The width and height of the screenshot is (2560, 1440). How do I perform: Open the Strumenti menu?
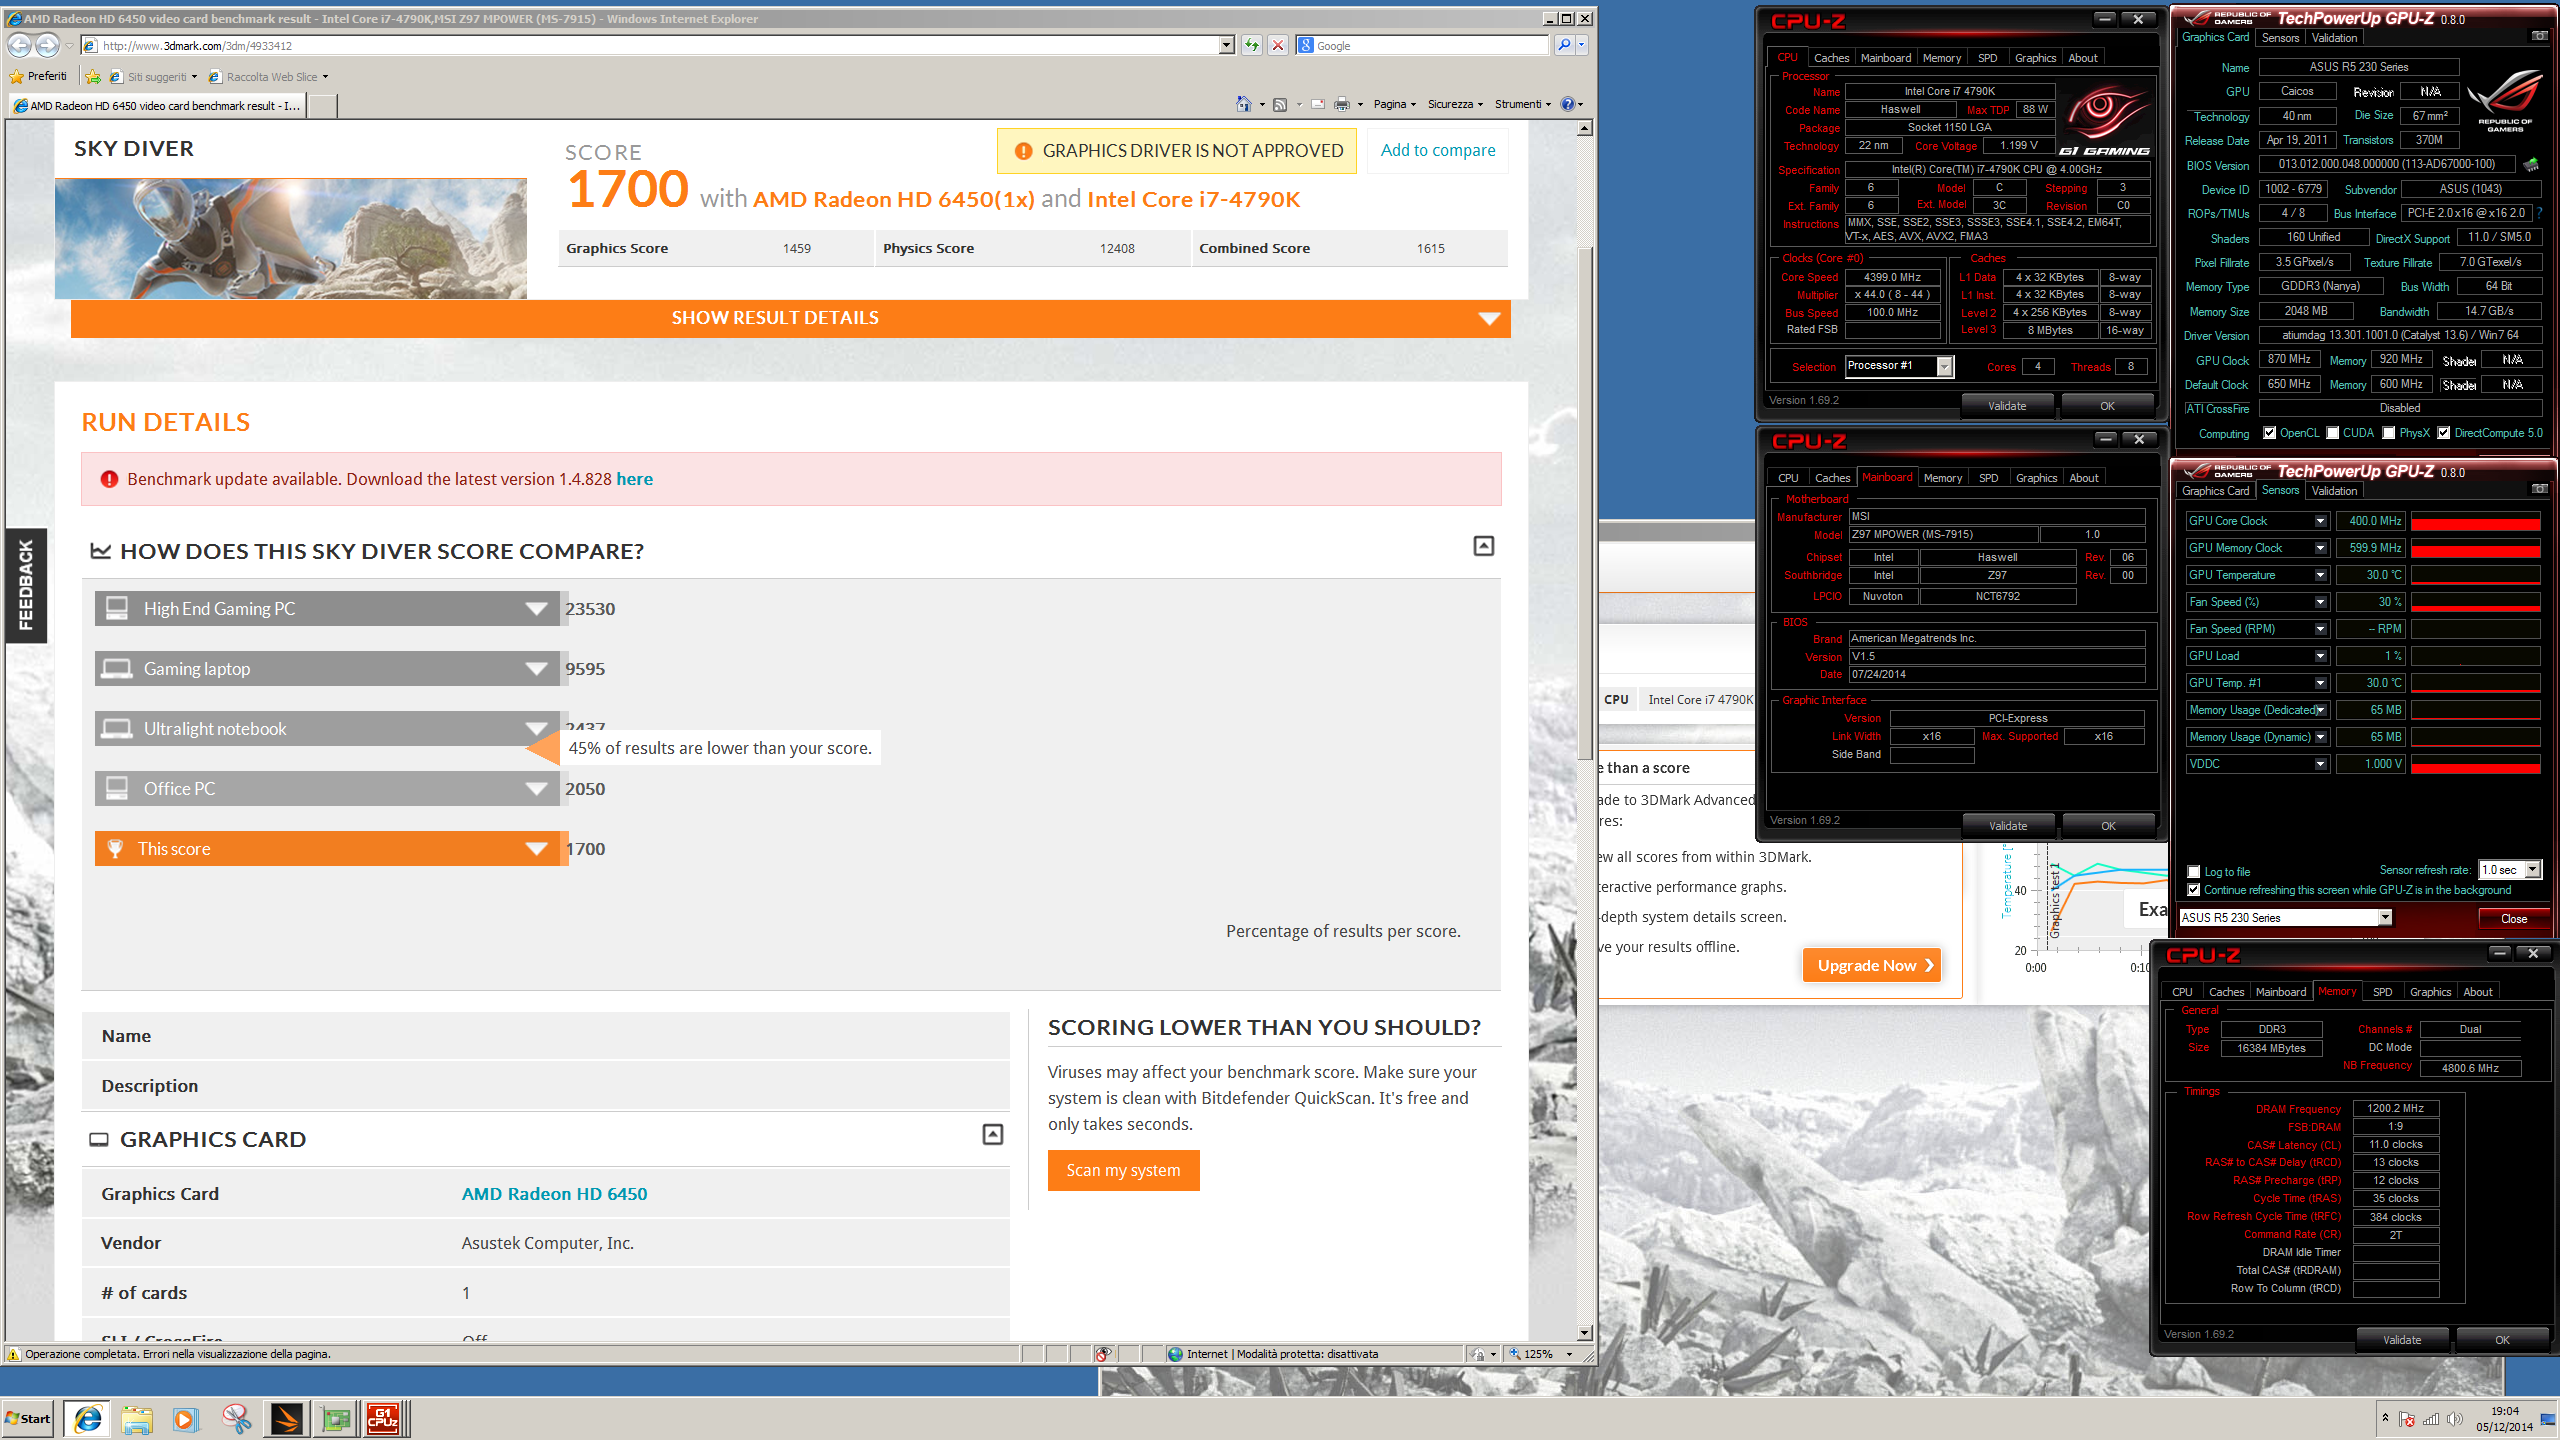click(x=1522, y=104)
